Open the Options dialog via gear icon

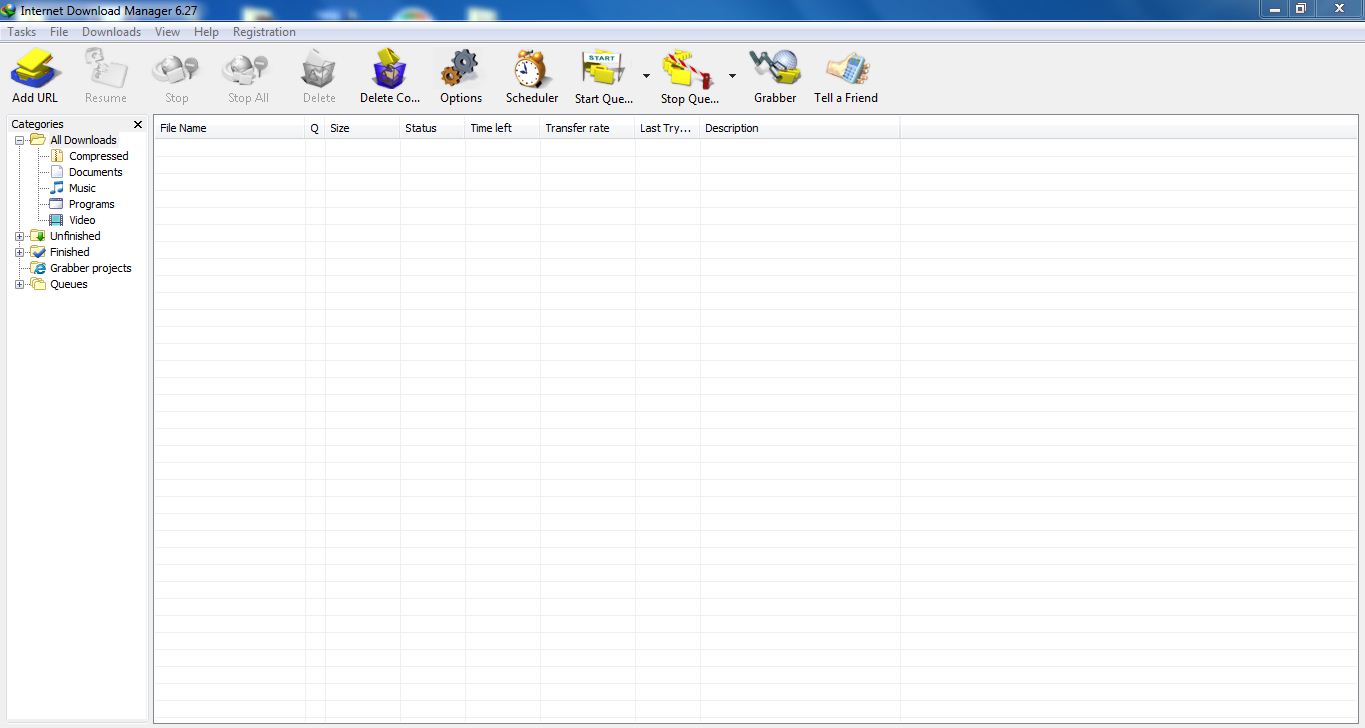pyautogui.click(x=459, y=70)
